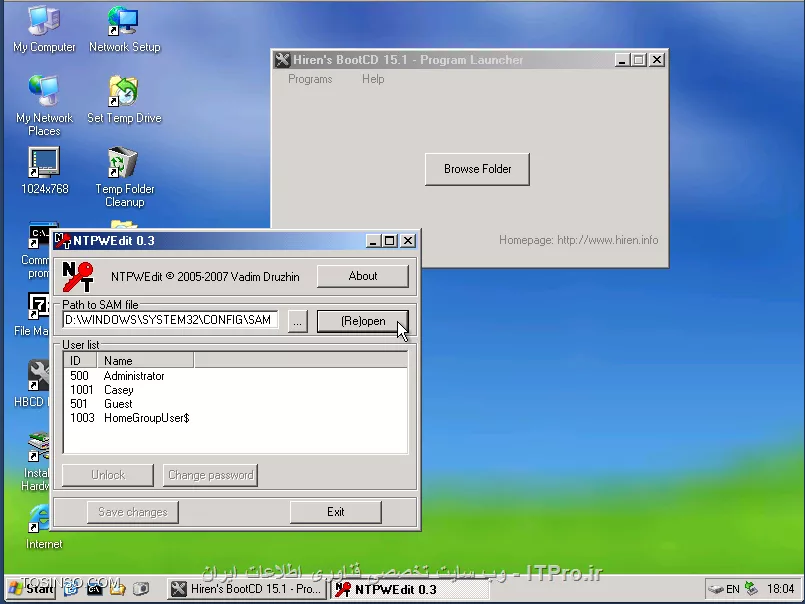Click the drive icon in system tray
This screenshot has width=805, height=604.
tap(716, 589)
